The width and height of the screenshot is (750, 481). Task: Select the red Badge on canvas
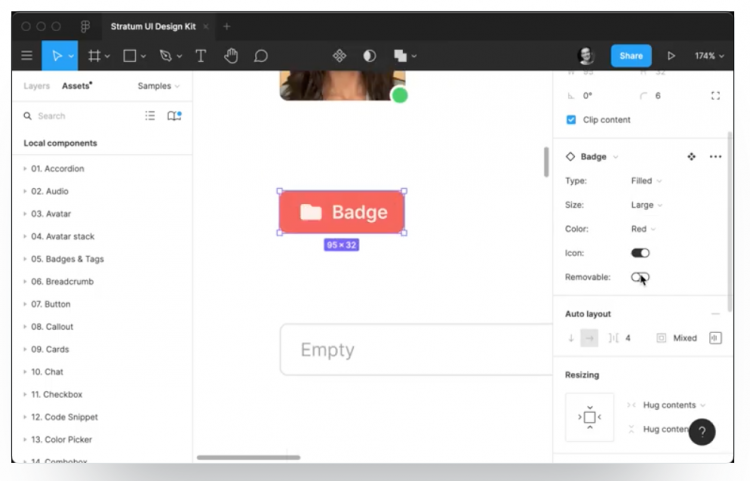[x=342, y=212]
